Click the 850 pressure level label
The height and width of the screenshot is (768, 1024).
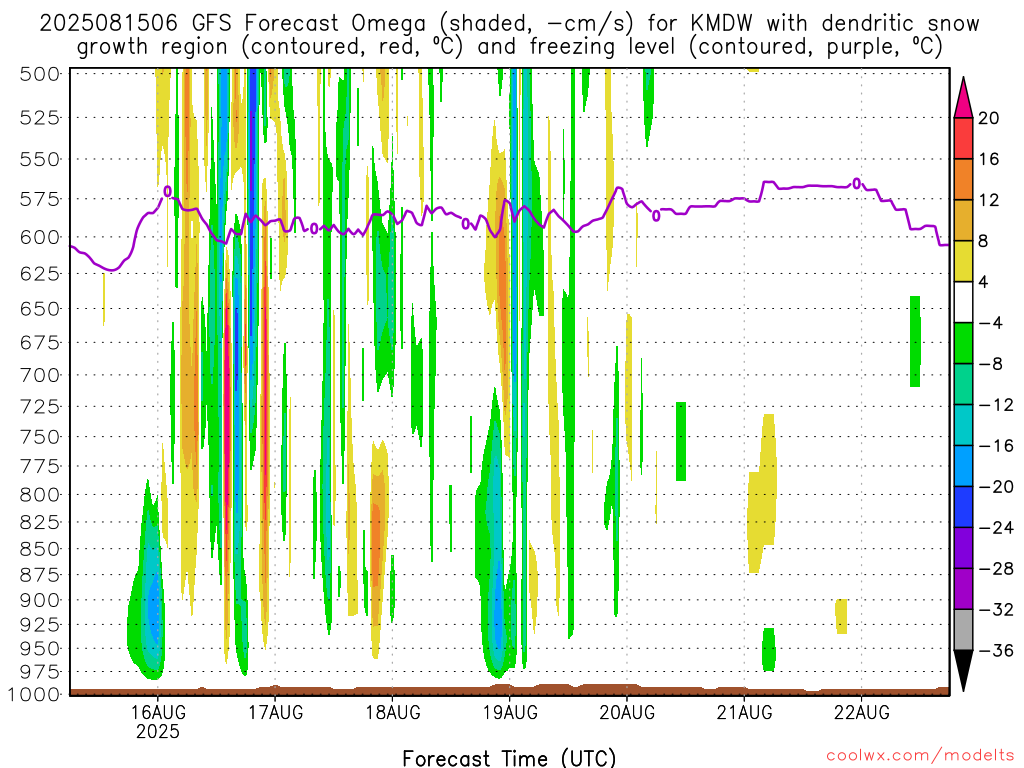pos(39,549)
